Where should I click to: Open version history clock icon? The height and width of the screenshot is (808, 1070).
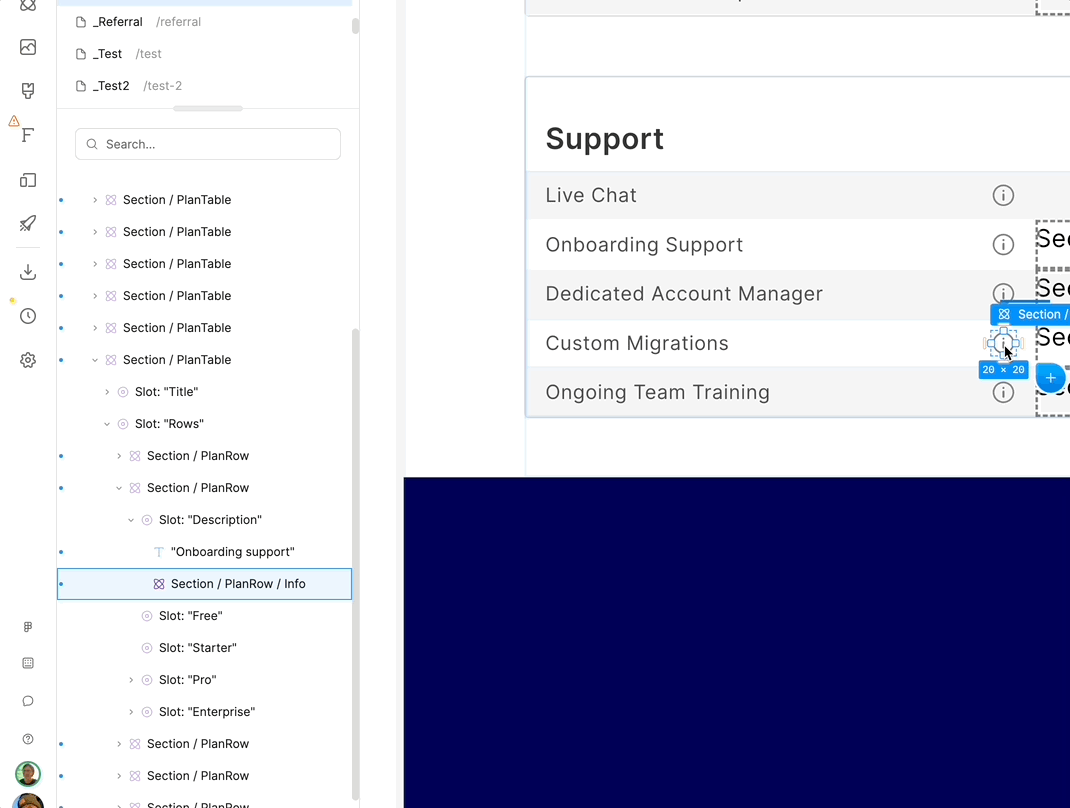click(28, 316)
